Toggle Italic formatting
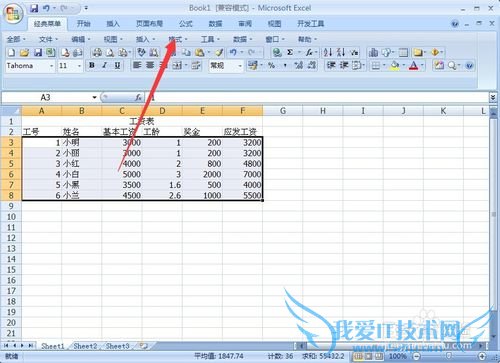The image size is (500, 363). (104, 66)
